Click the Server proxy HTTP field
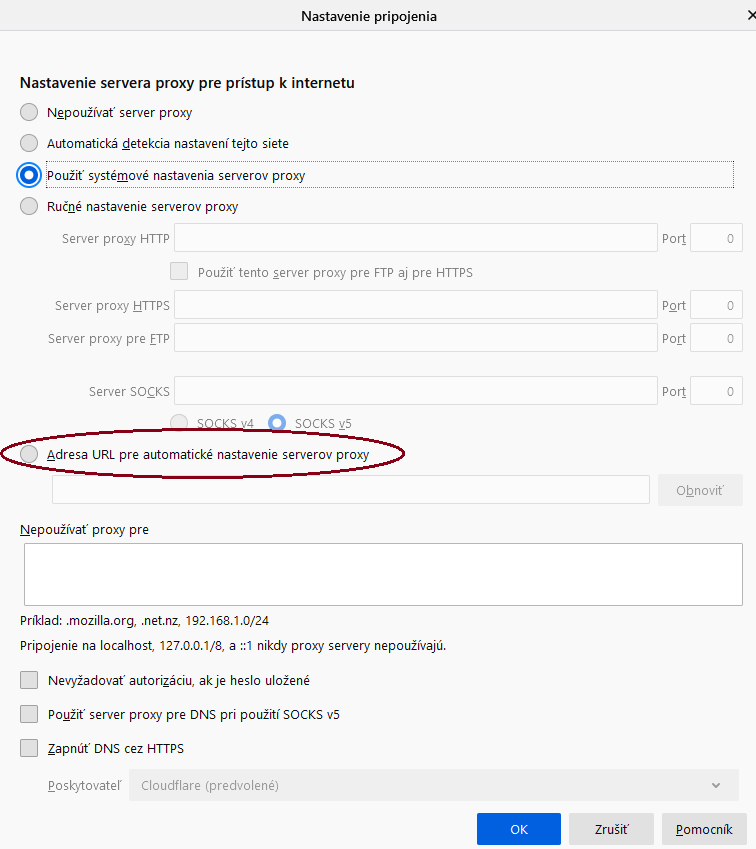Screen dimensions: 756x849 [415, 238]
